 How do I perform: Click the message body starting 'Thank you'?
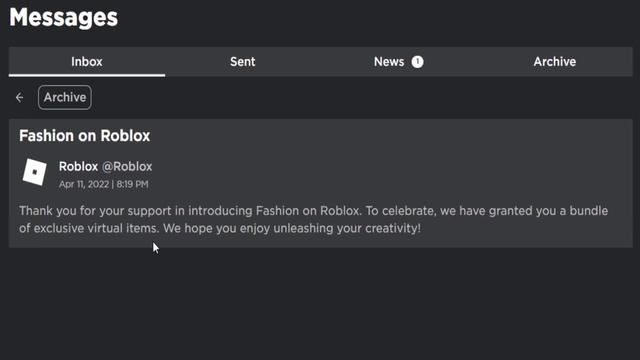(313, 220)
